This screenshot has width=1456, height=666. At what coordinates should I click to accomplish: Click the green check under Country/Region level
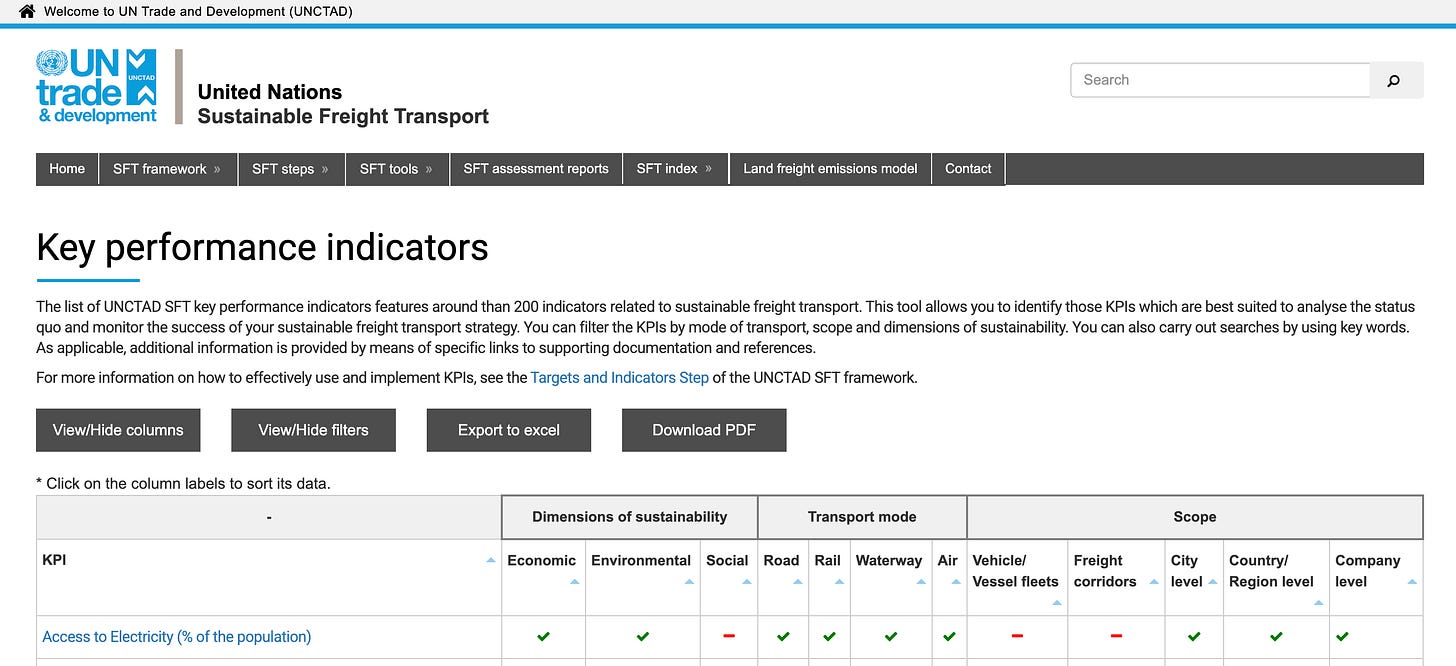tap(1276, 636)
